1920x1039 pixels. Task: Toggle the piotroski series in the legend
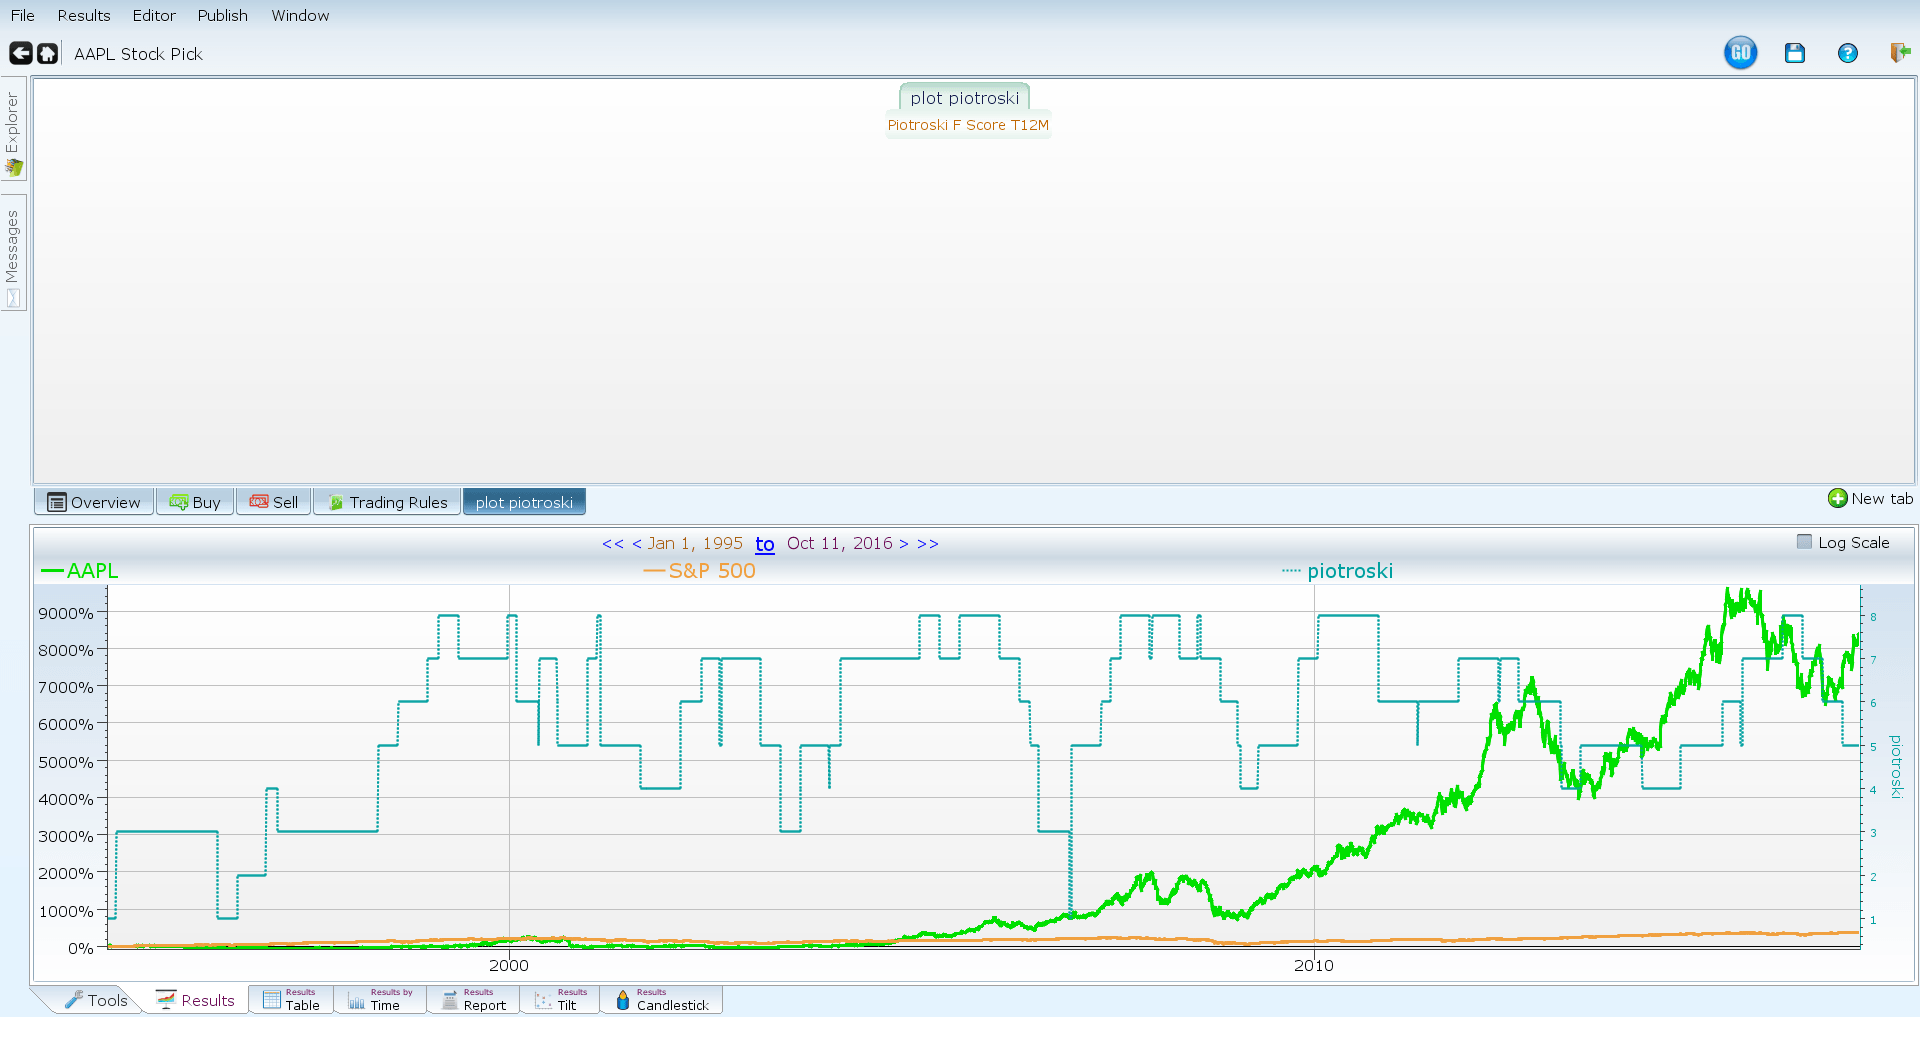(x=1338, y=571)
